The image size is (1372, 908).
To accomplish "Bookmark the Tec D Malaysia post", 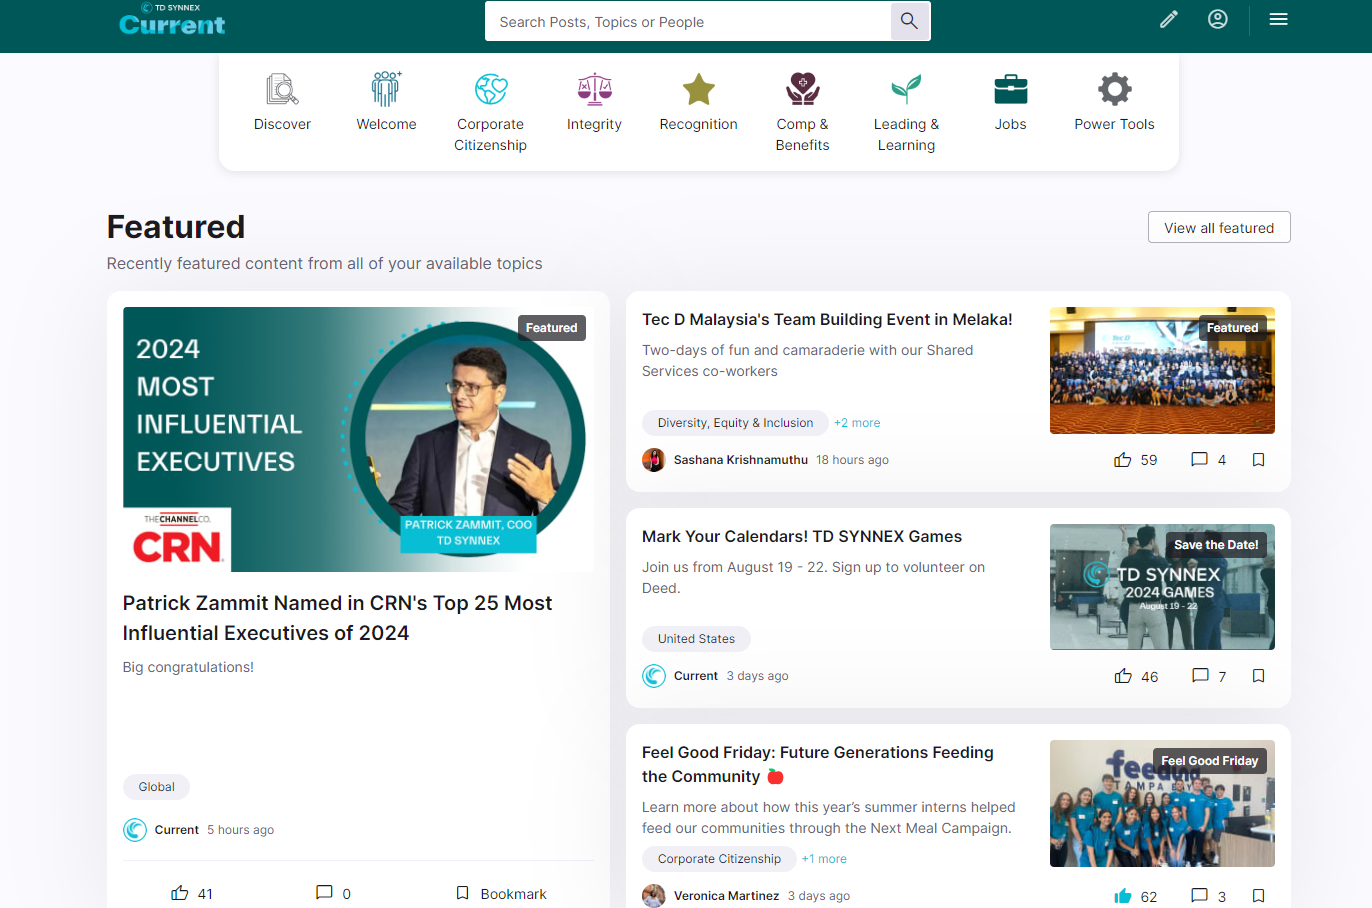I will [1259, 460].
